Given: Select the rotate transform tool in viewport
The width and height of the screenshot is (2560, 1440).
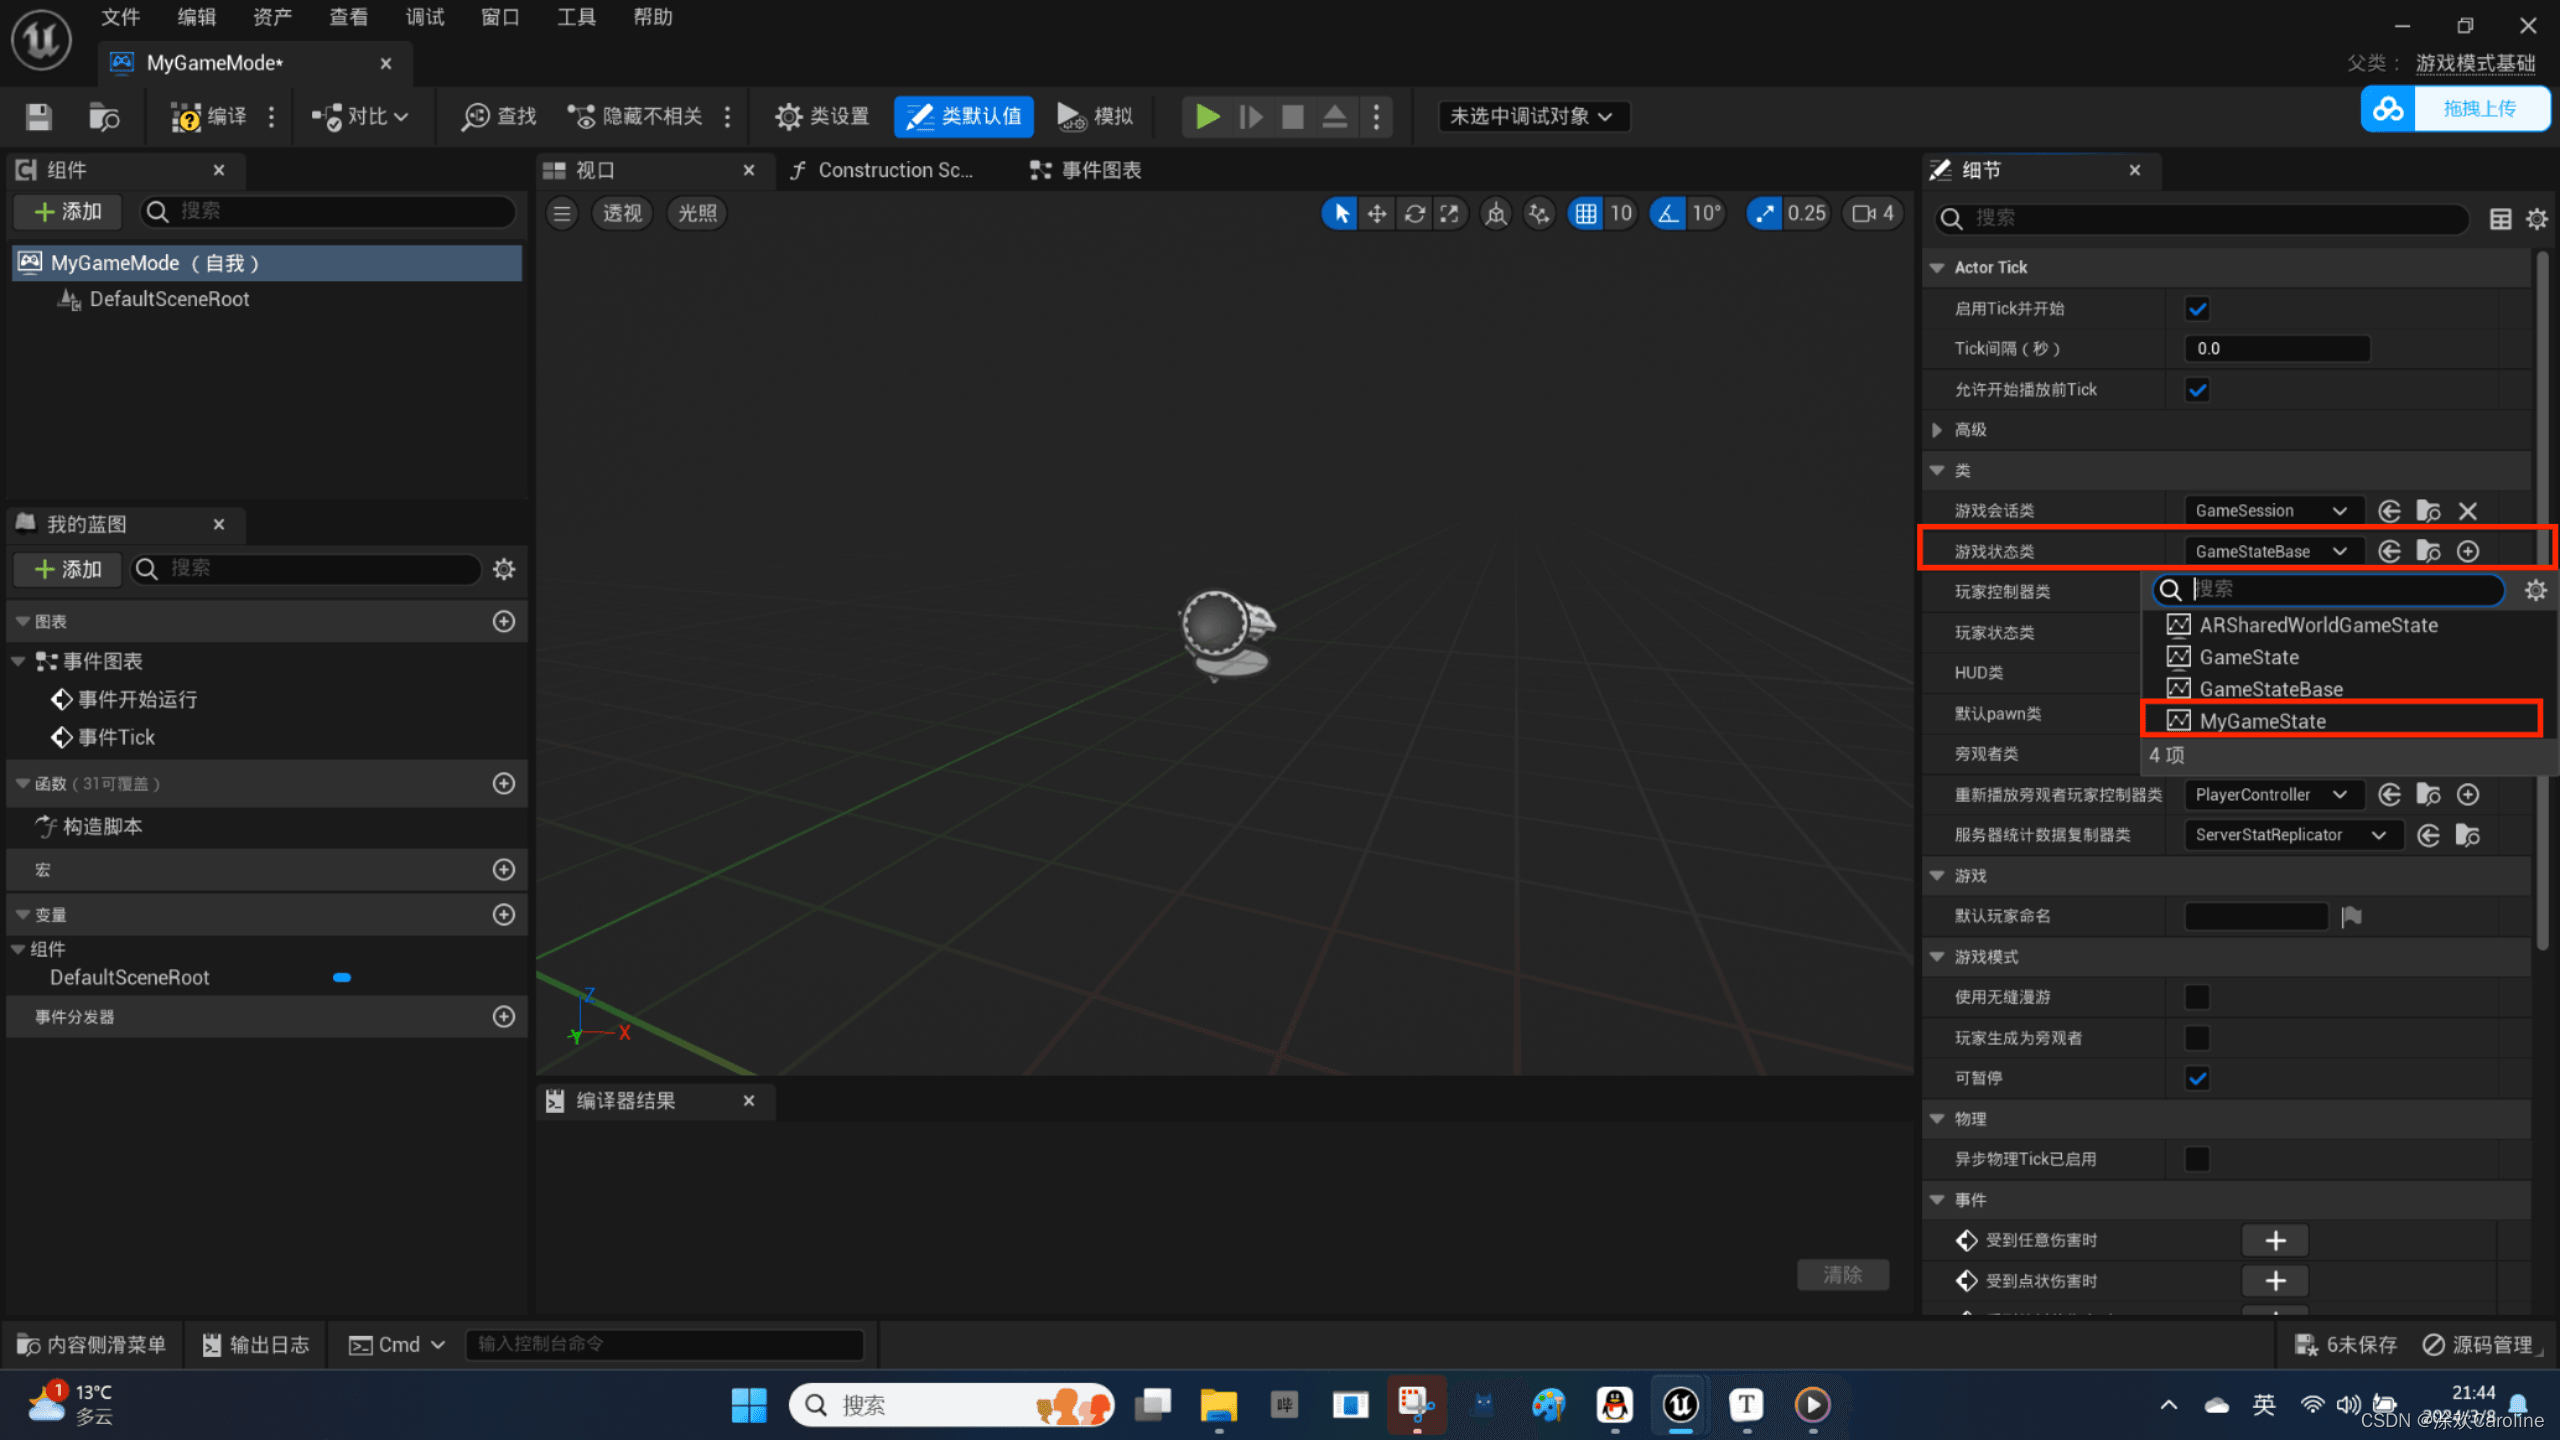Looking at the screenshot, I should click(1414, 213).
